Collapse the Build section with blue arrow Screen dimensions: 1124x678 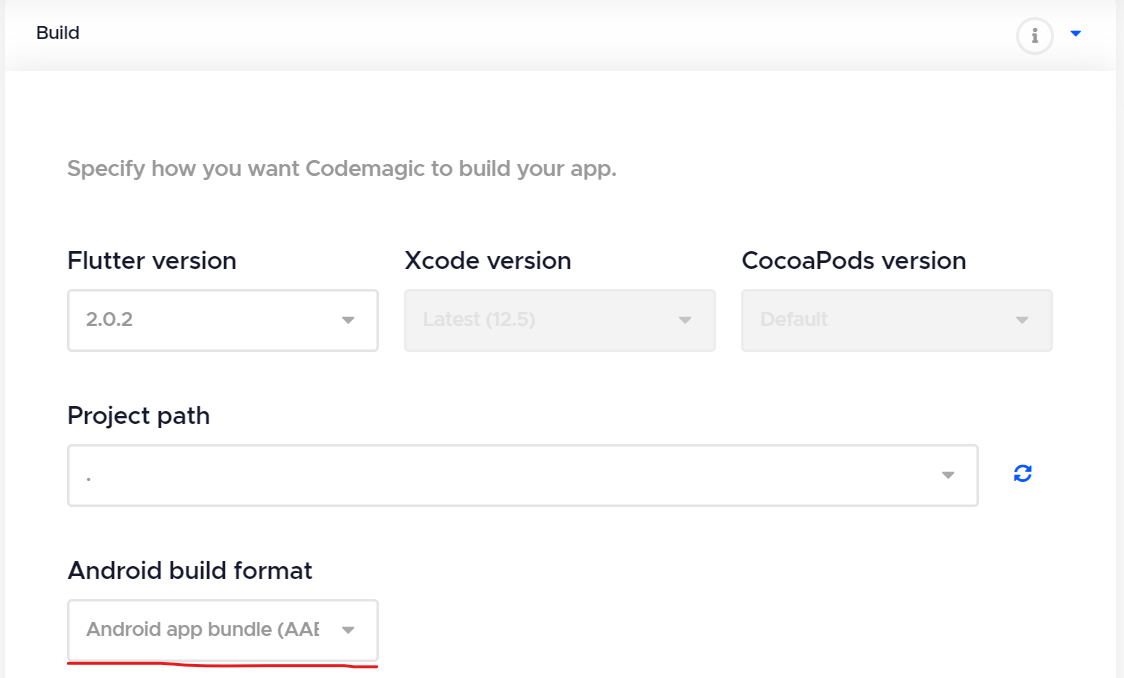(x=1076, y=34)
